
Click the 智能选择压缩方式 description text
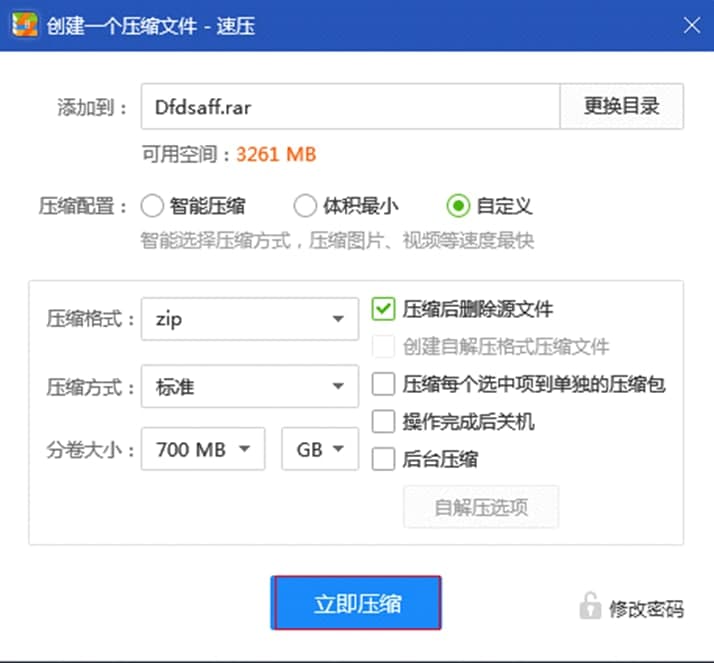point(337,240)
